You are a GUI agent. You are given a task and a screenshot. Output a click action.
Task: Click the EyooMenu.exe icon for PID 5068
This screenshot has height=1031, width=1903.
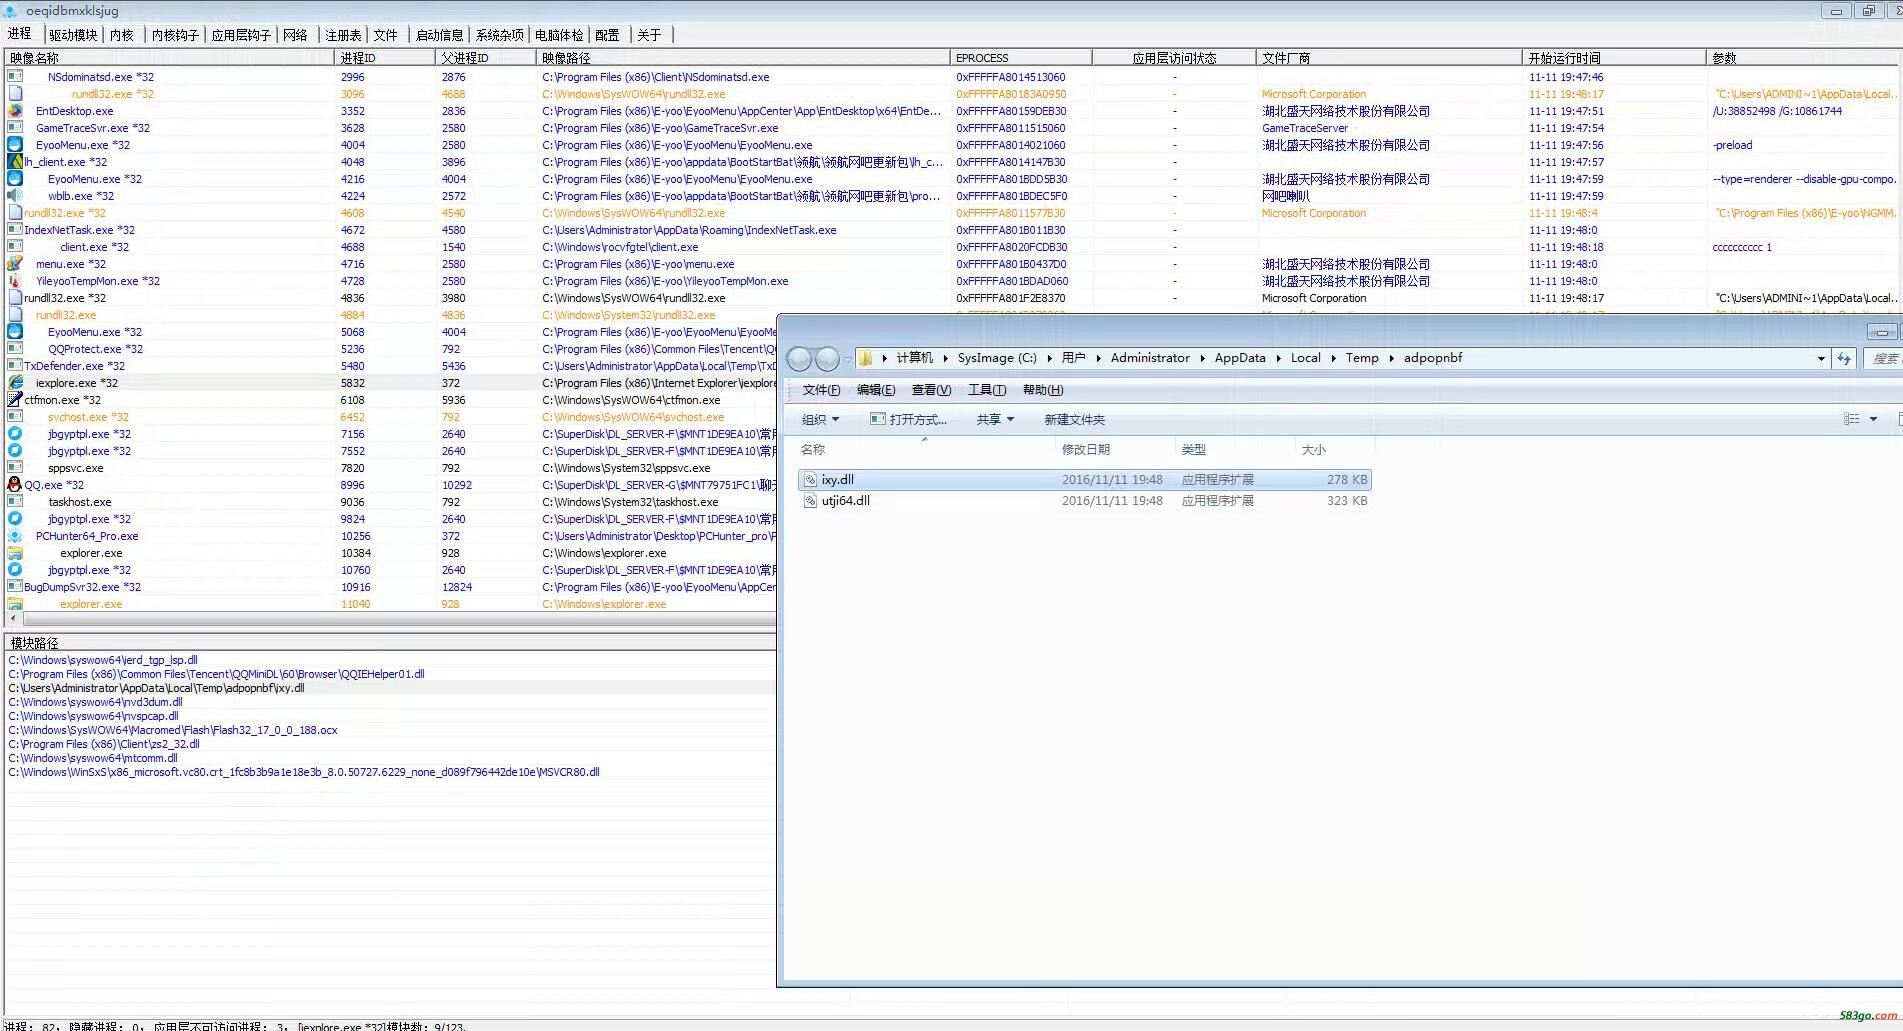(x=15, y=332)
